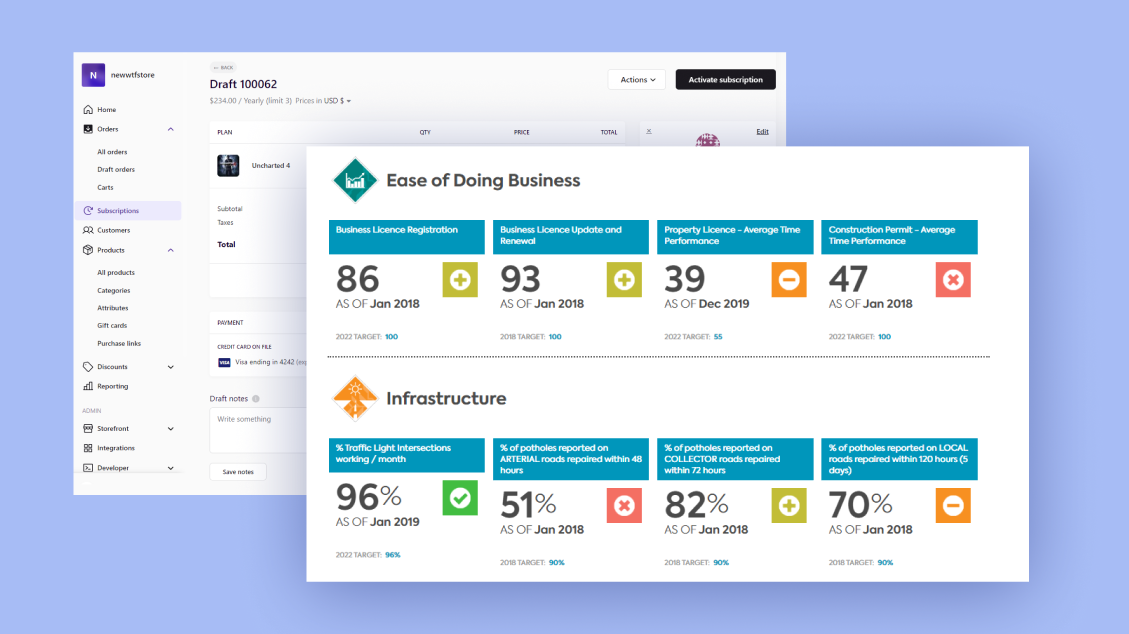Image resolution: width=1129 pixels, height=634 pixels.
Task: Click the orange Infrastructure icon
Action: pyautogui.click(x=354, y=399)
